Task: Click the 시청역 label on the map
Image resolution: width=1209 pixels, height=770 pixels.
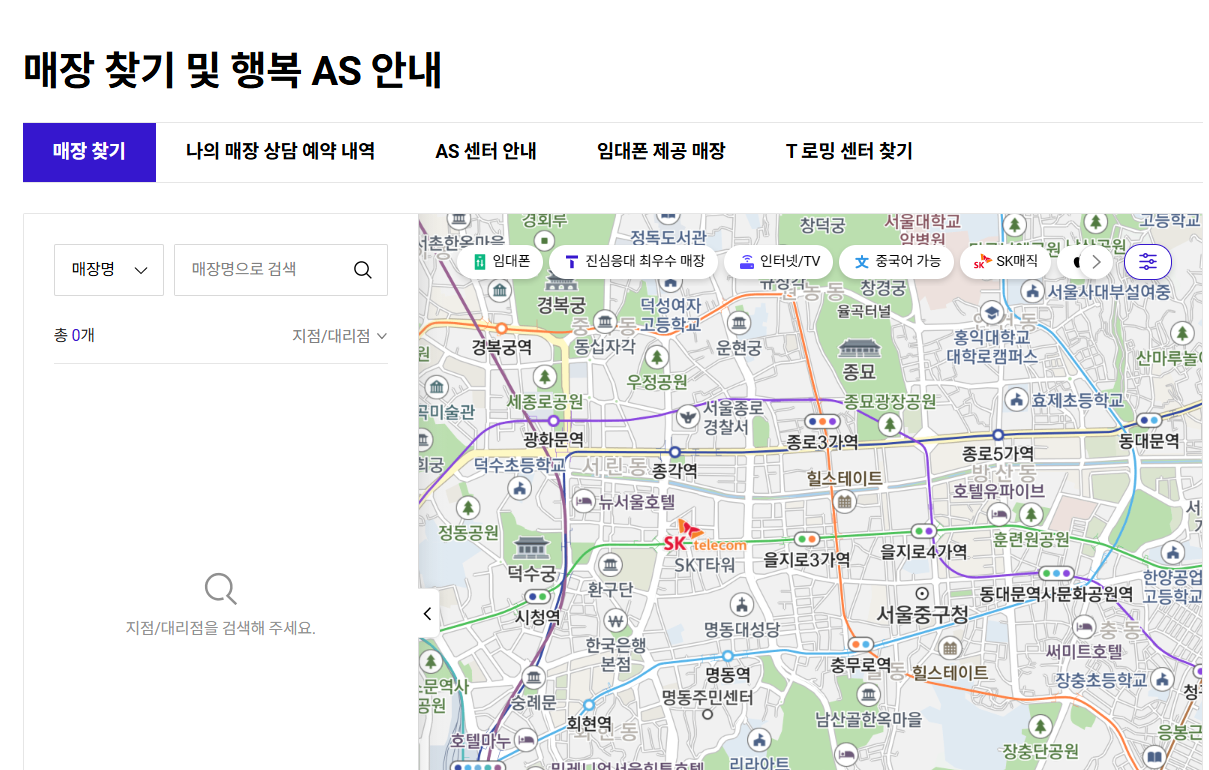Action: (x=537, y=617)
